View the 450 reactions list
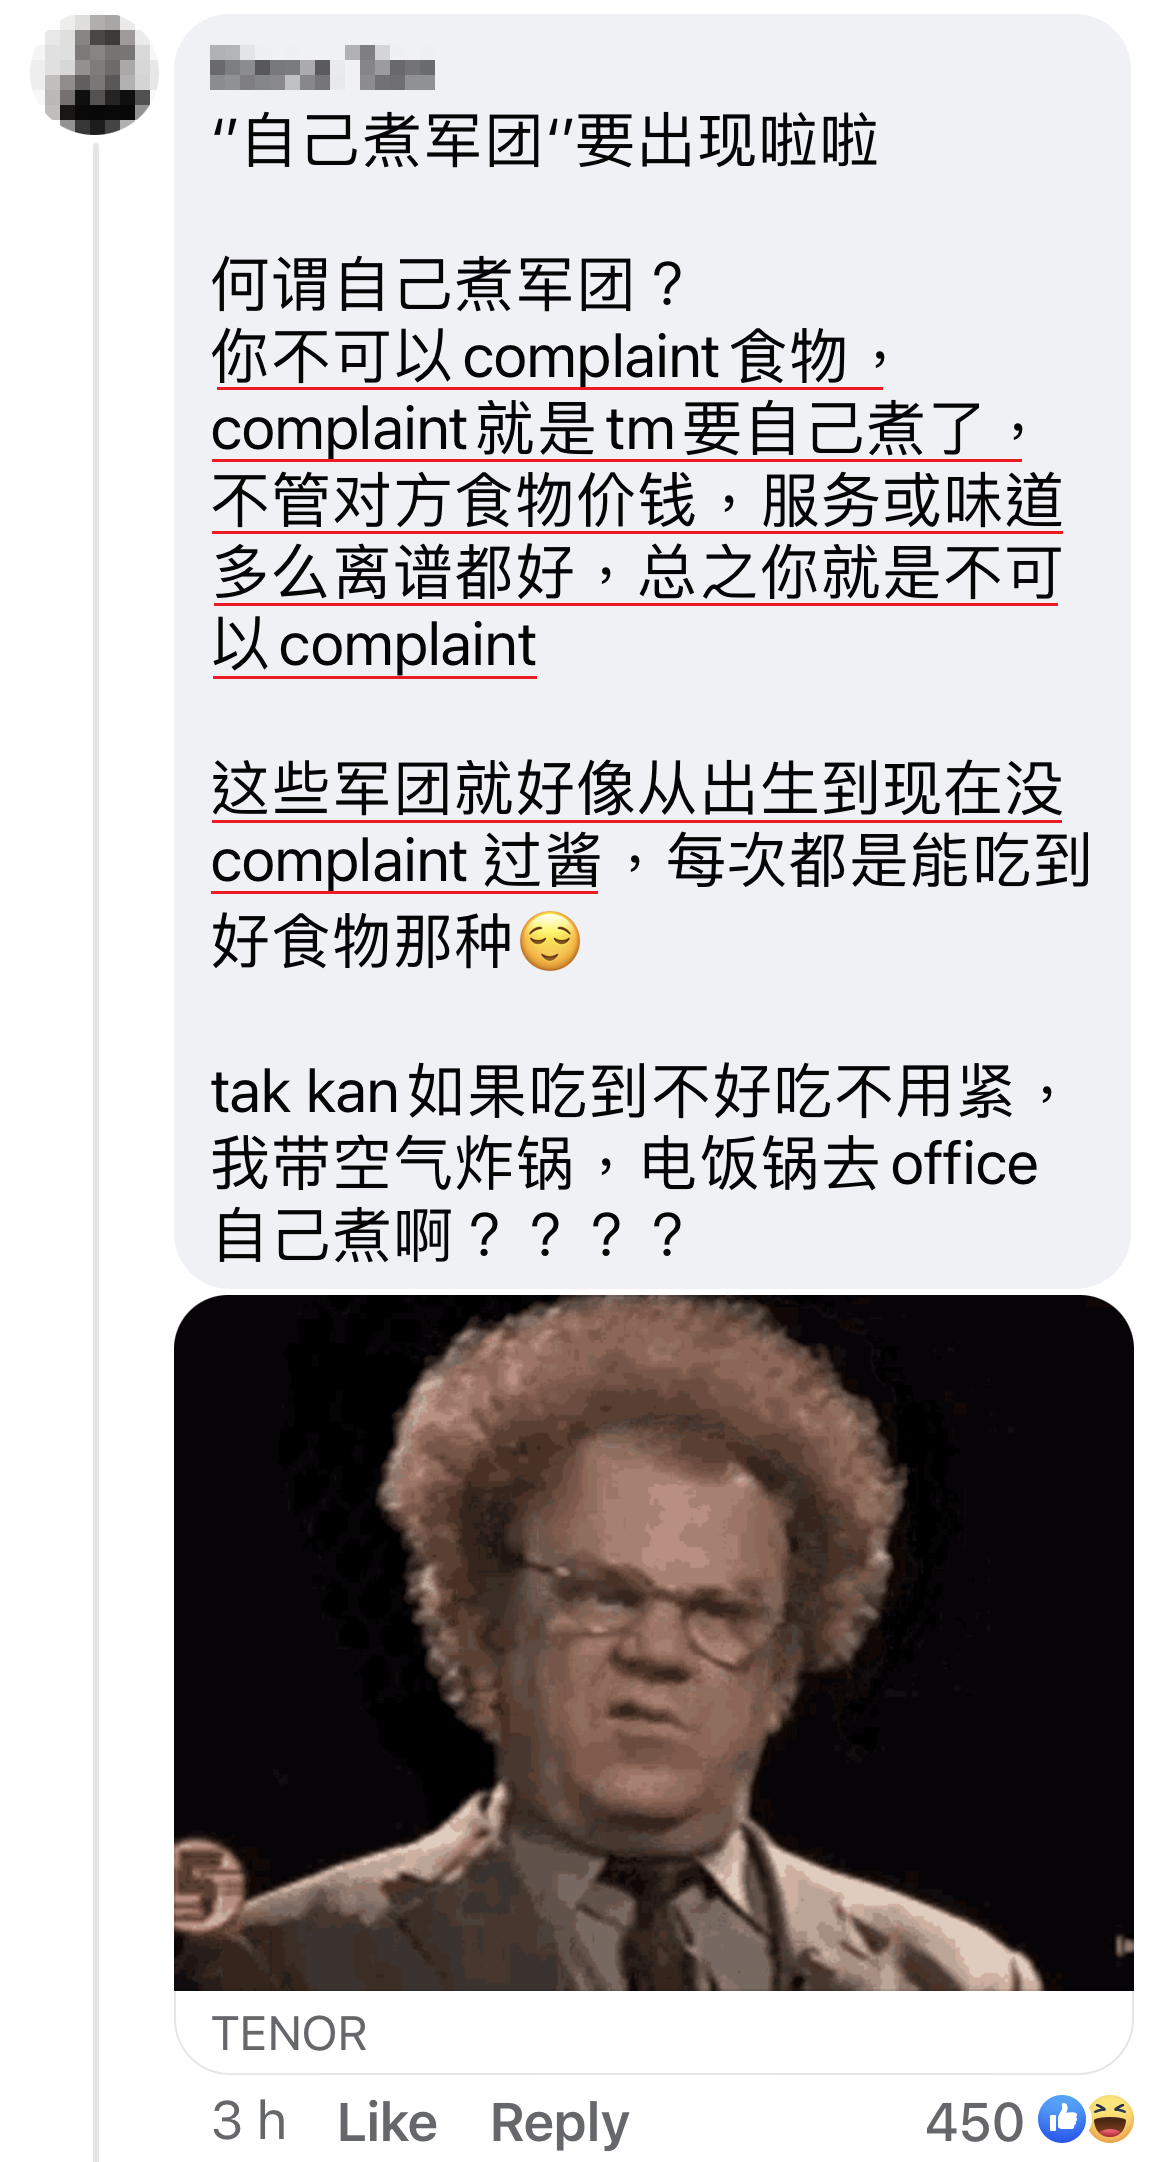 974,2122
